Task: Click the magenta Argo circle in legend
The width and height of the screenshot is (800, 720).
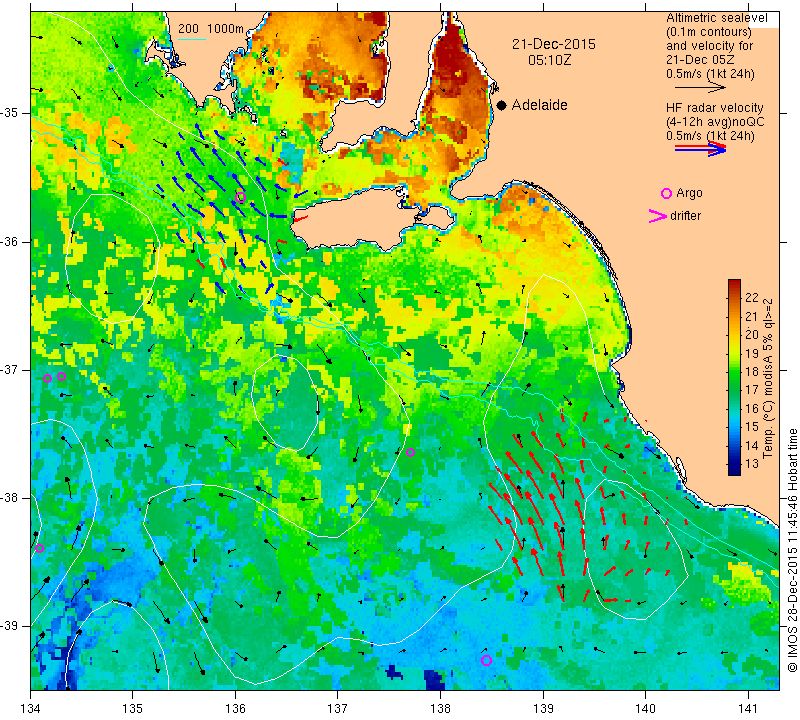Action: point(666,193)
